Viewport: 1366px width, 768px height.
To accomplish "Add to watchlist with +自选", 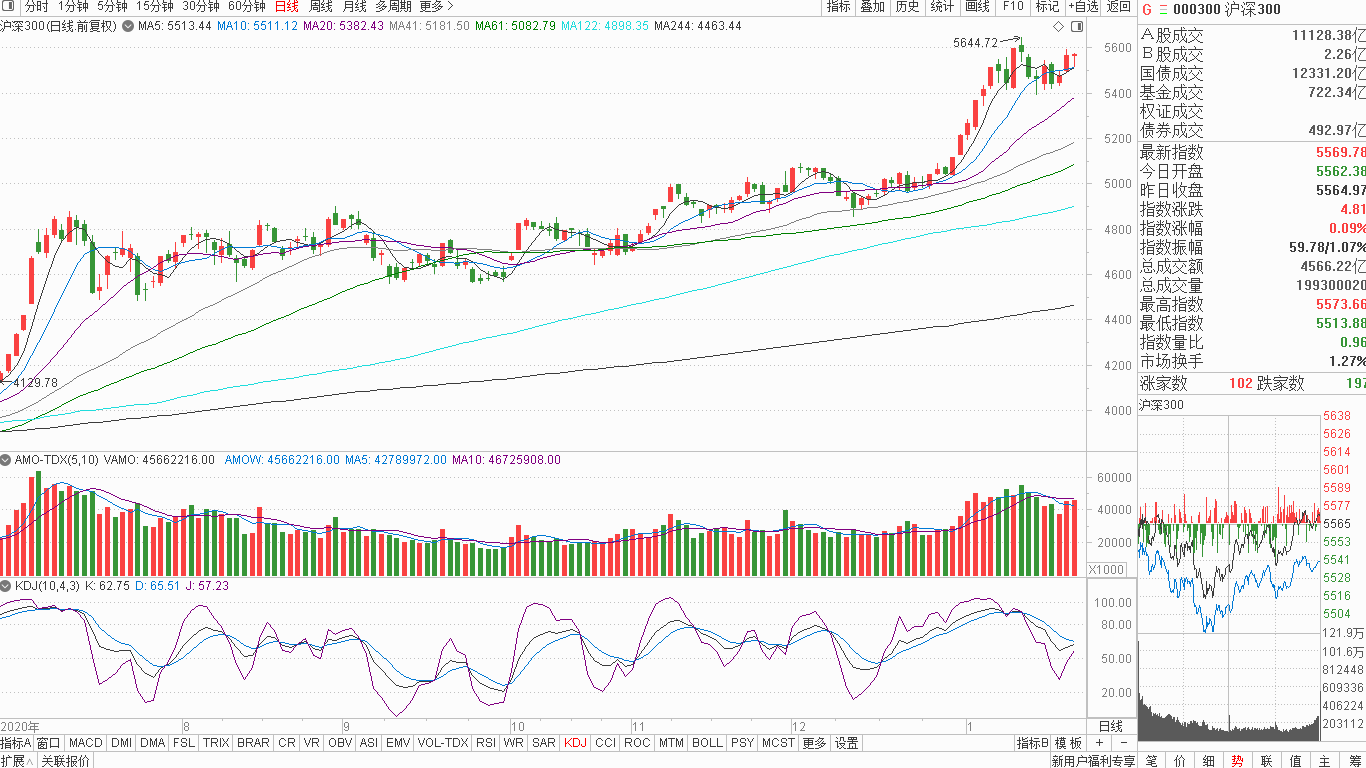I will click(x=1083, y=7).
